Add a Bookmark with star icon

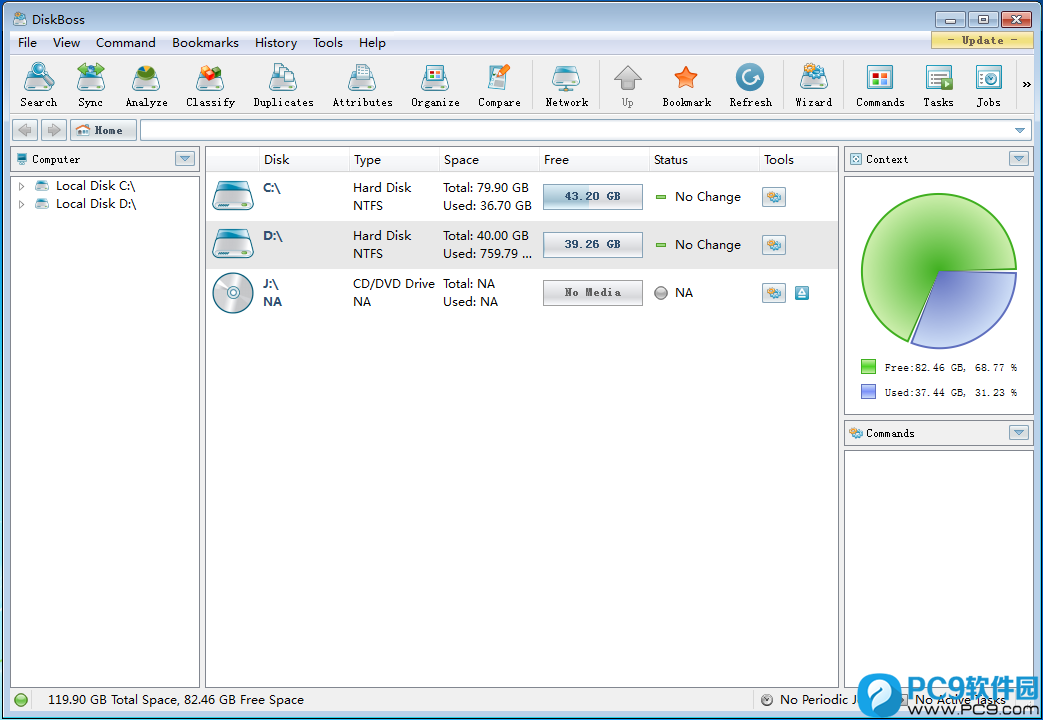[686, 85]
